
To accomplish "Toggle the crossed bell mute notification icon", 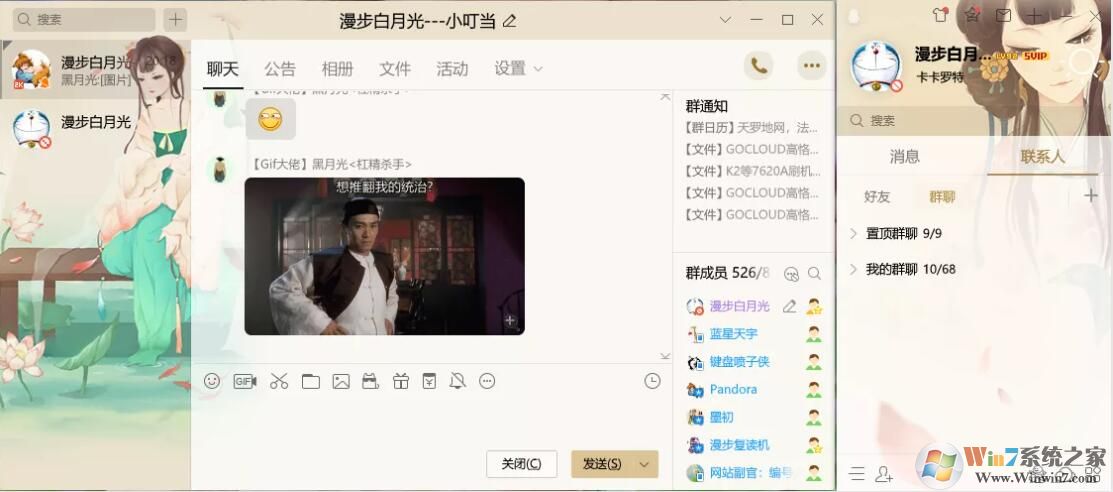I will pos(458,381).
